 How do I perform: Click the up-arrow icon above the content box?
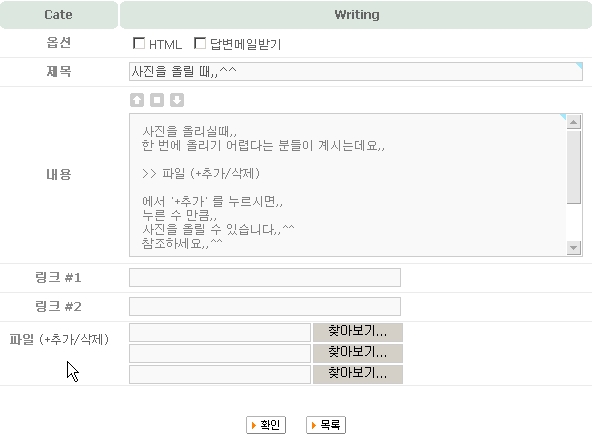pyautogui.click(x=137, y=100)
